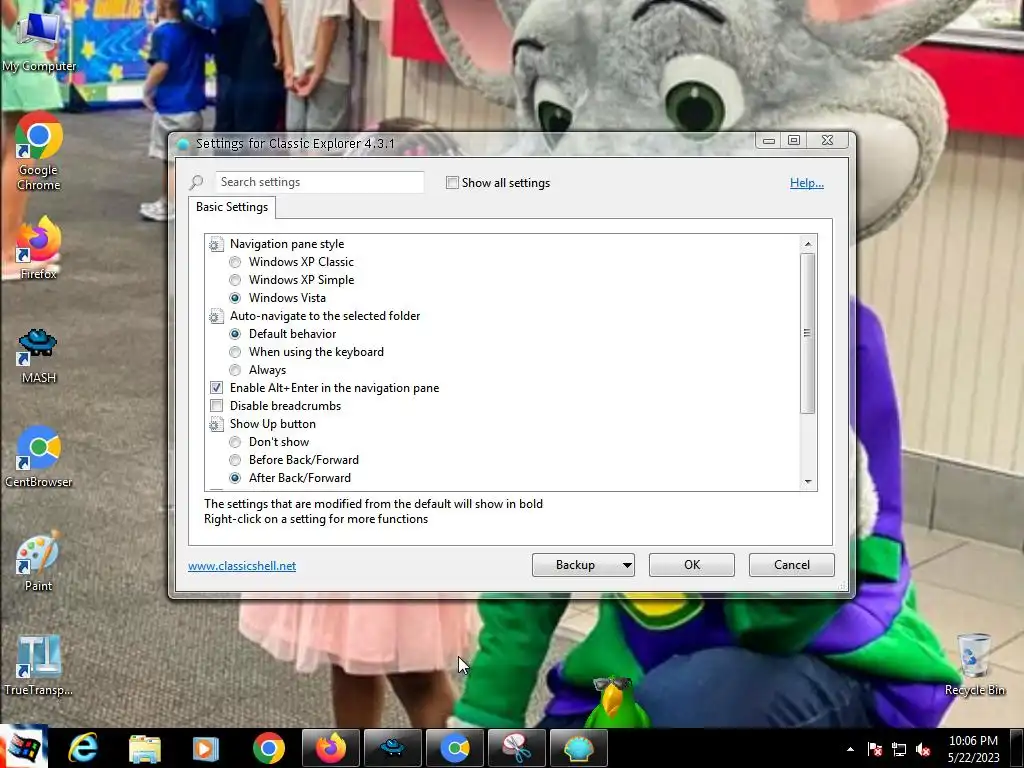Click scrollbar down arrow in settings list

tap(808, 482)
